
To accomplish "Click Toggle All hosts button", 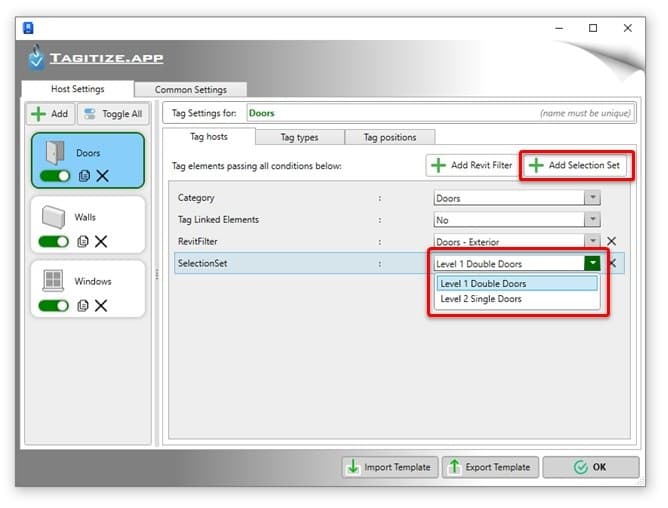I will [113, 114].
